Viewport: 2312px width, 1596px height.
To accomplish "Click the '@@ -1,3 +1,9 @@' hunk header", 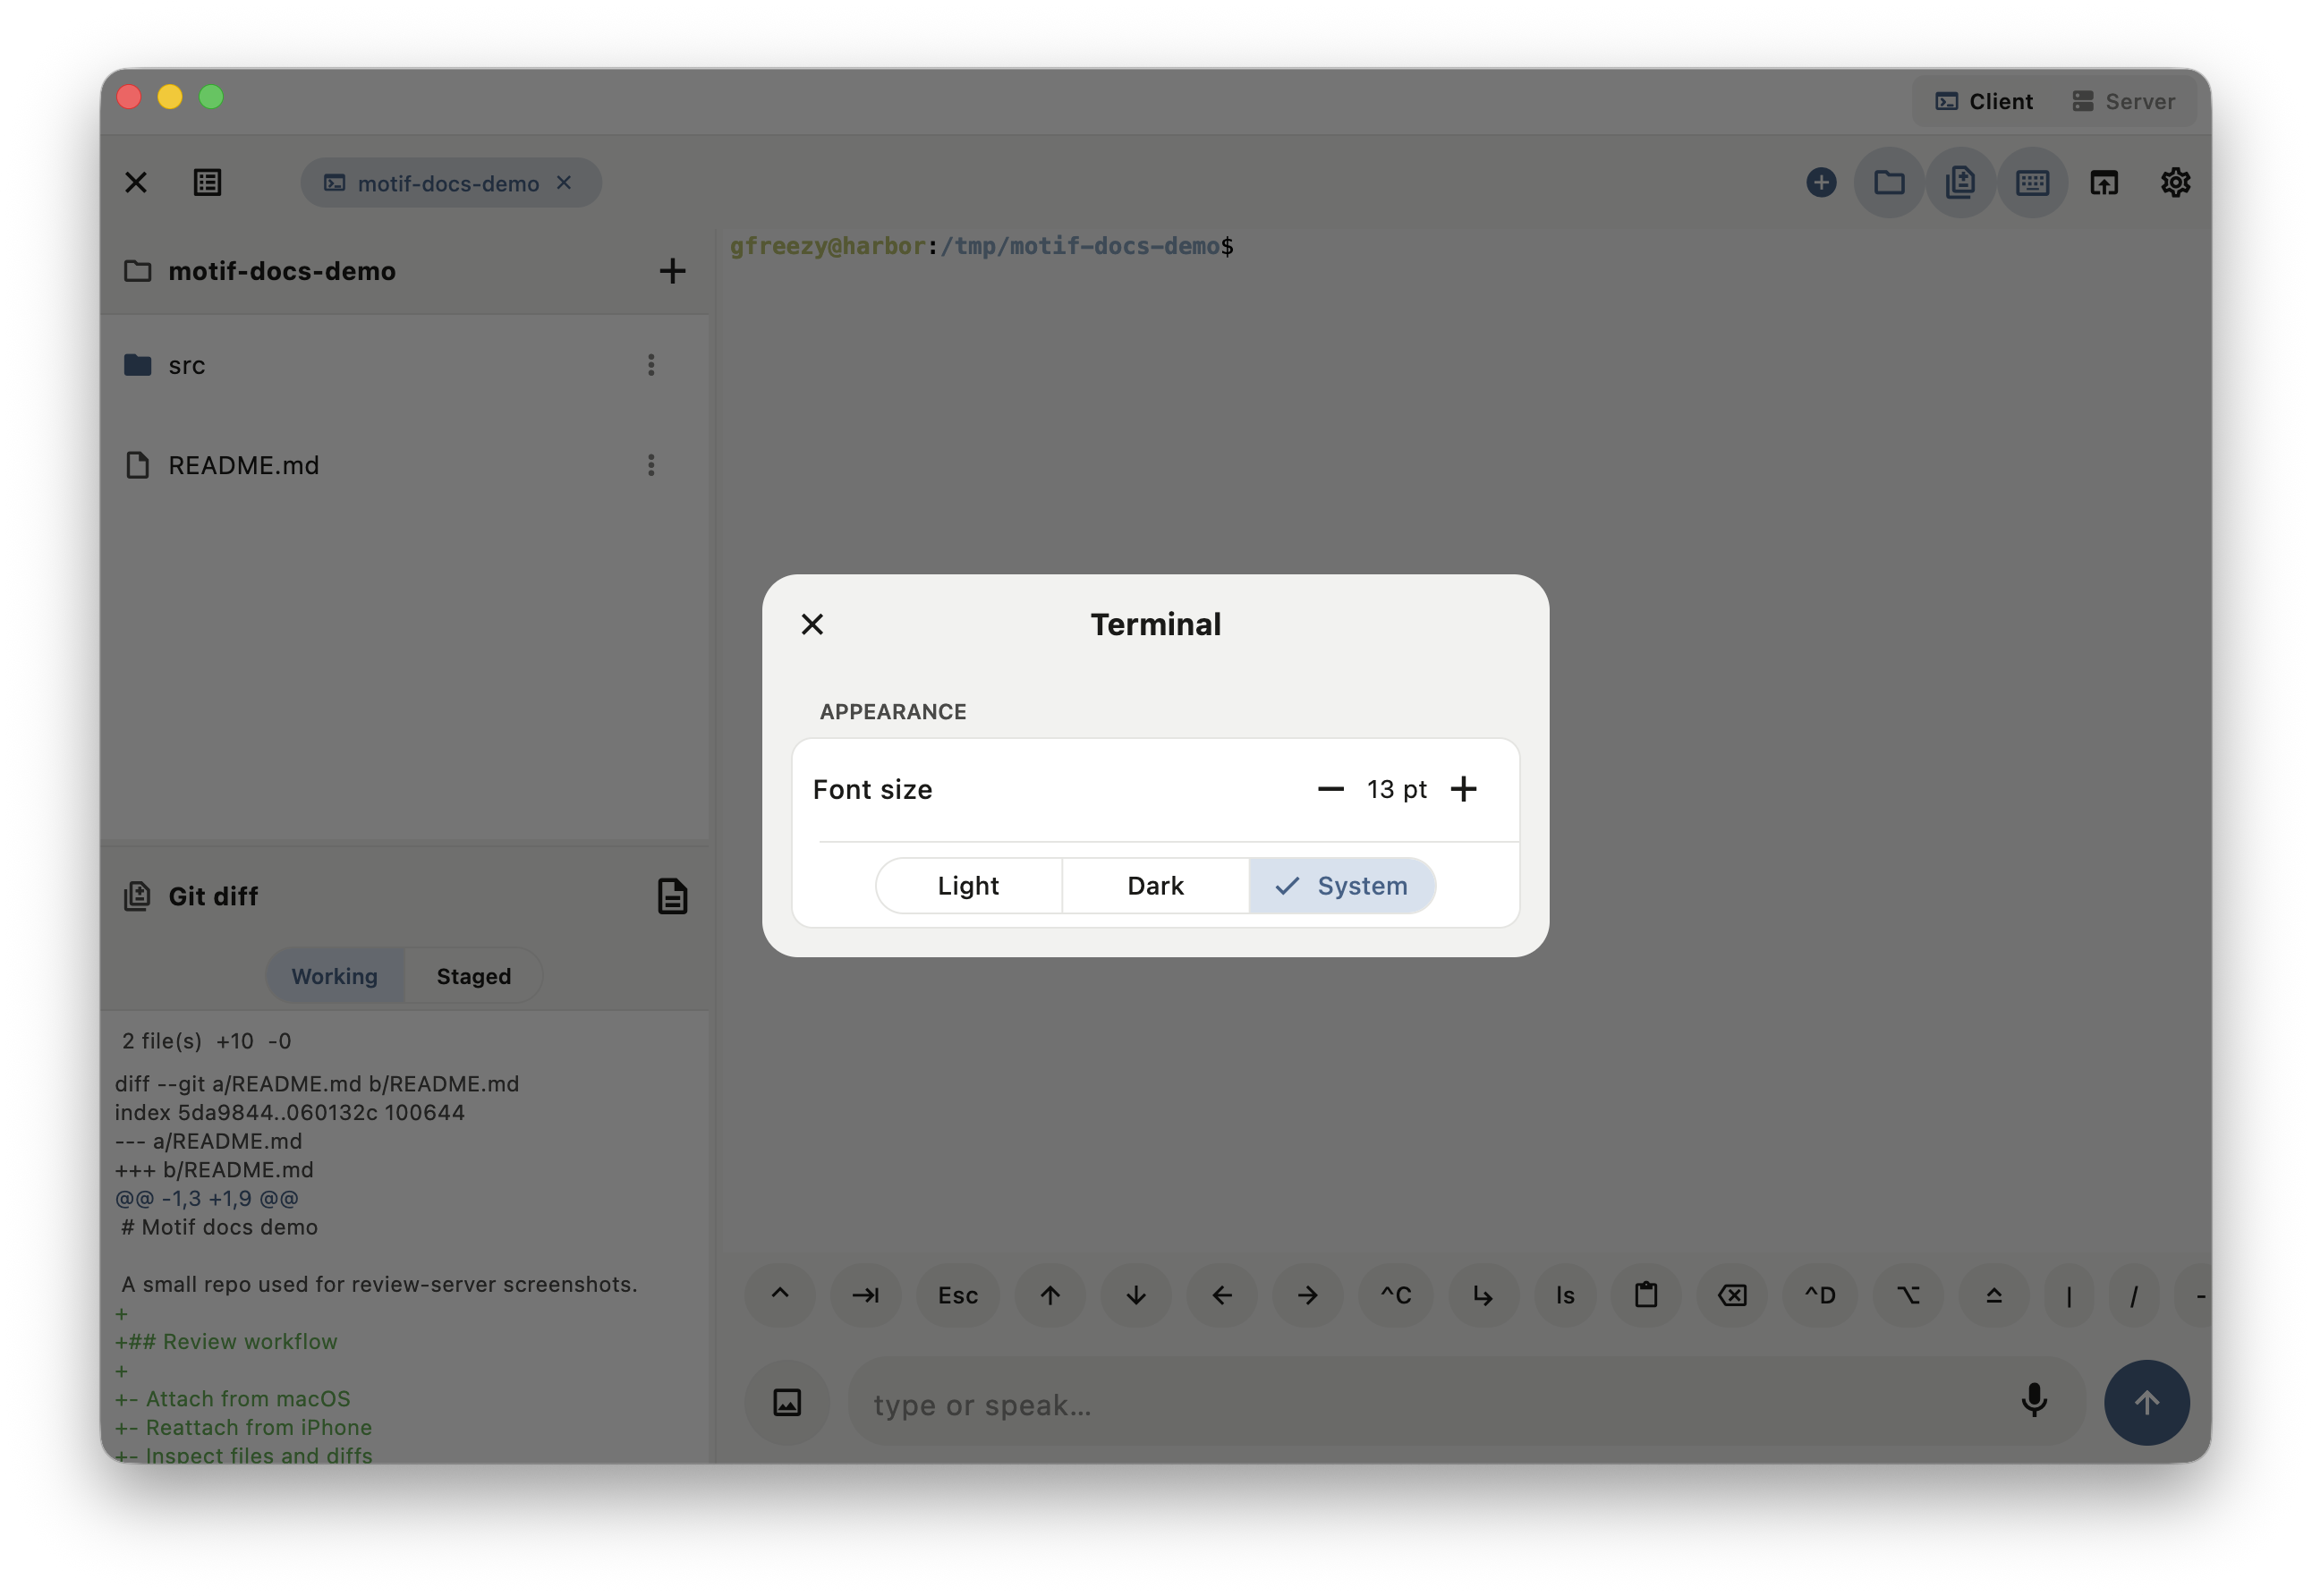I will pos(207,1198).
